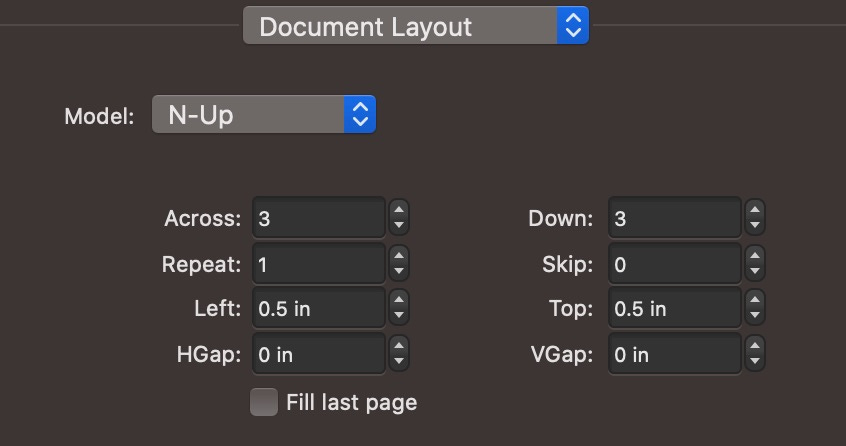846x446 pixels.
Task: Increment the Skip stepper
Action: pyautogui.click(x=755, y=256)
